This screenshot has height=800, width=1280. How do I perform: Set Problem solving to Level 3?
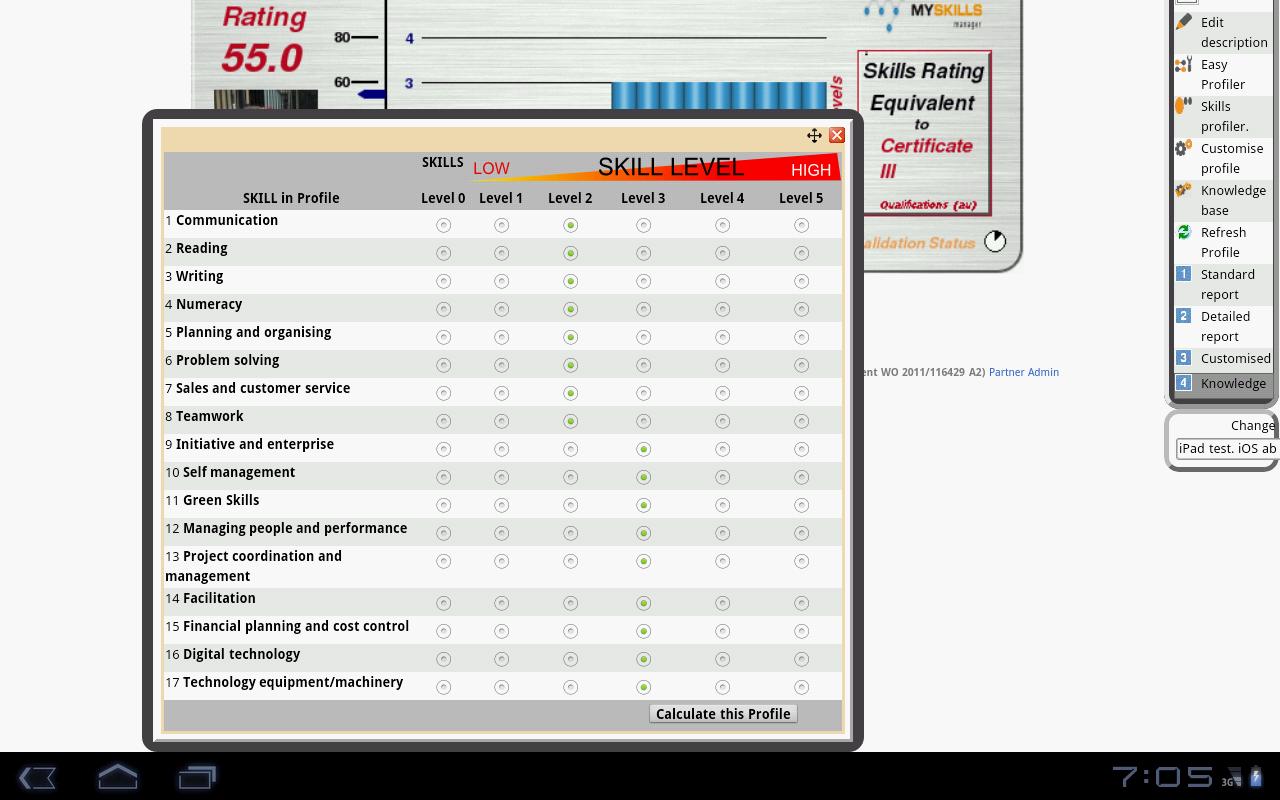pyautogui.click(x=643, y=365)
